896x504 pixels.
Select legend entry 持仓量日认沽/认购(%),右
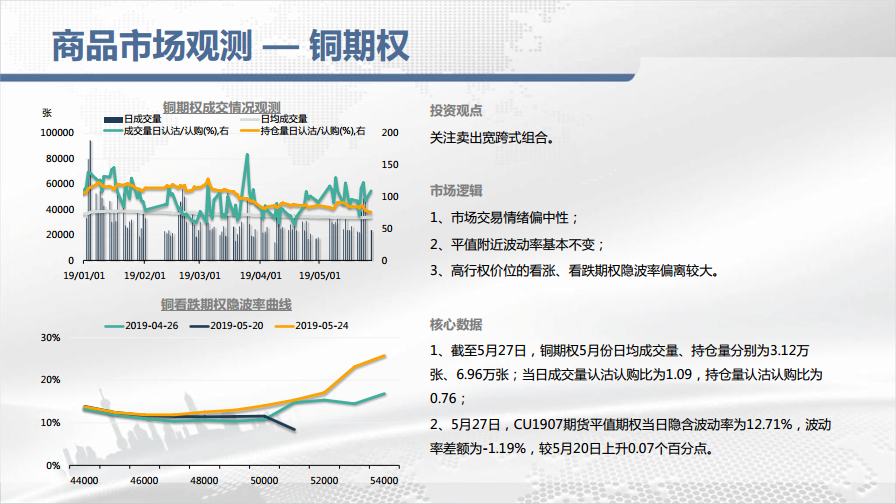pos(303,131)
